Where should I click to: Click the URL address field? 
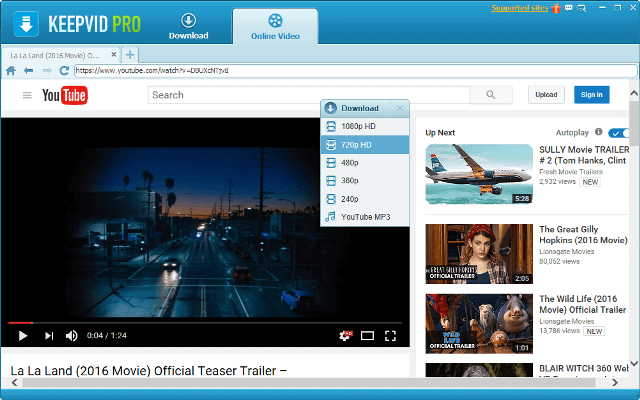tap(356, 71)
